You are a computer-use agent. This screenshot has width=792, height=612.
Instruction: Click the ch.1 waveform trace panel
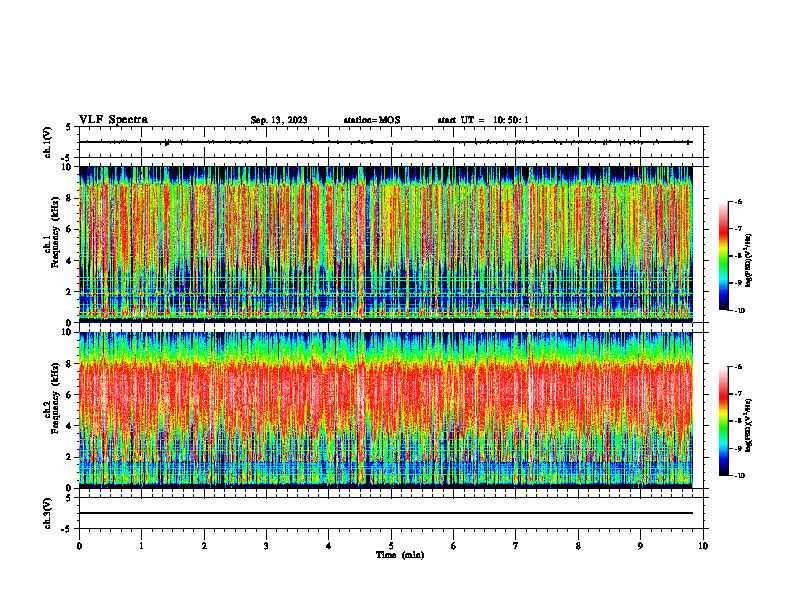pyautogui.click(x=391, y=142)
